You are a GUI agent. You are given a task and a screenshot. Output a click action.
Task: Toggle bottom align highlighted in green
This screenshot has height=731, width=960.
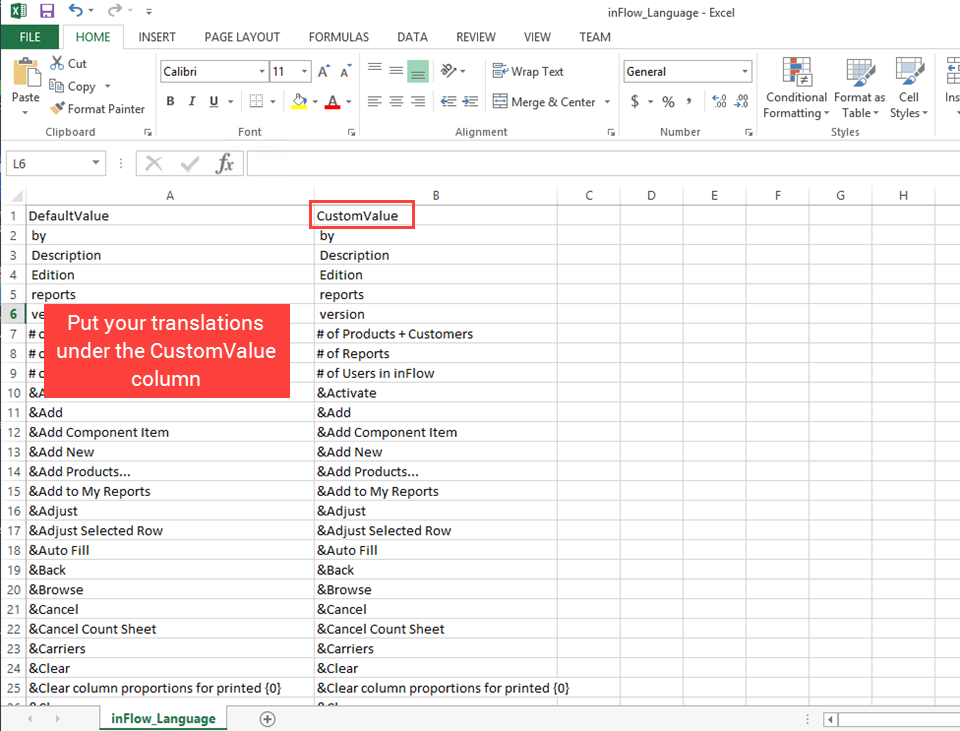pos(418,71)
